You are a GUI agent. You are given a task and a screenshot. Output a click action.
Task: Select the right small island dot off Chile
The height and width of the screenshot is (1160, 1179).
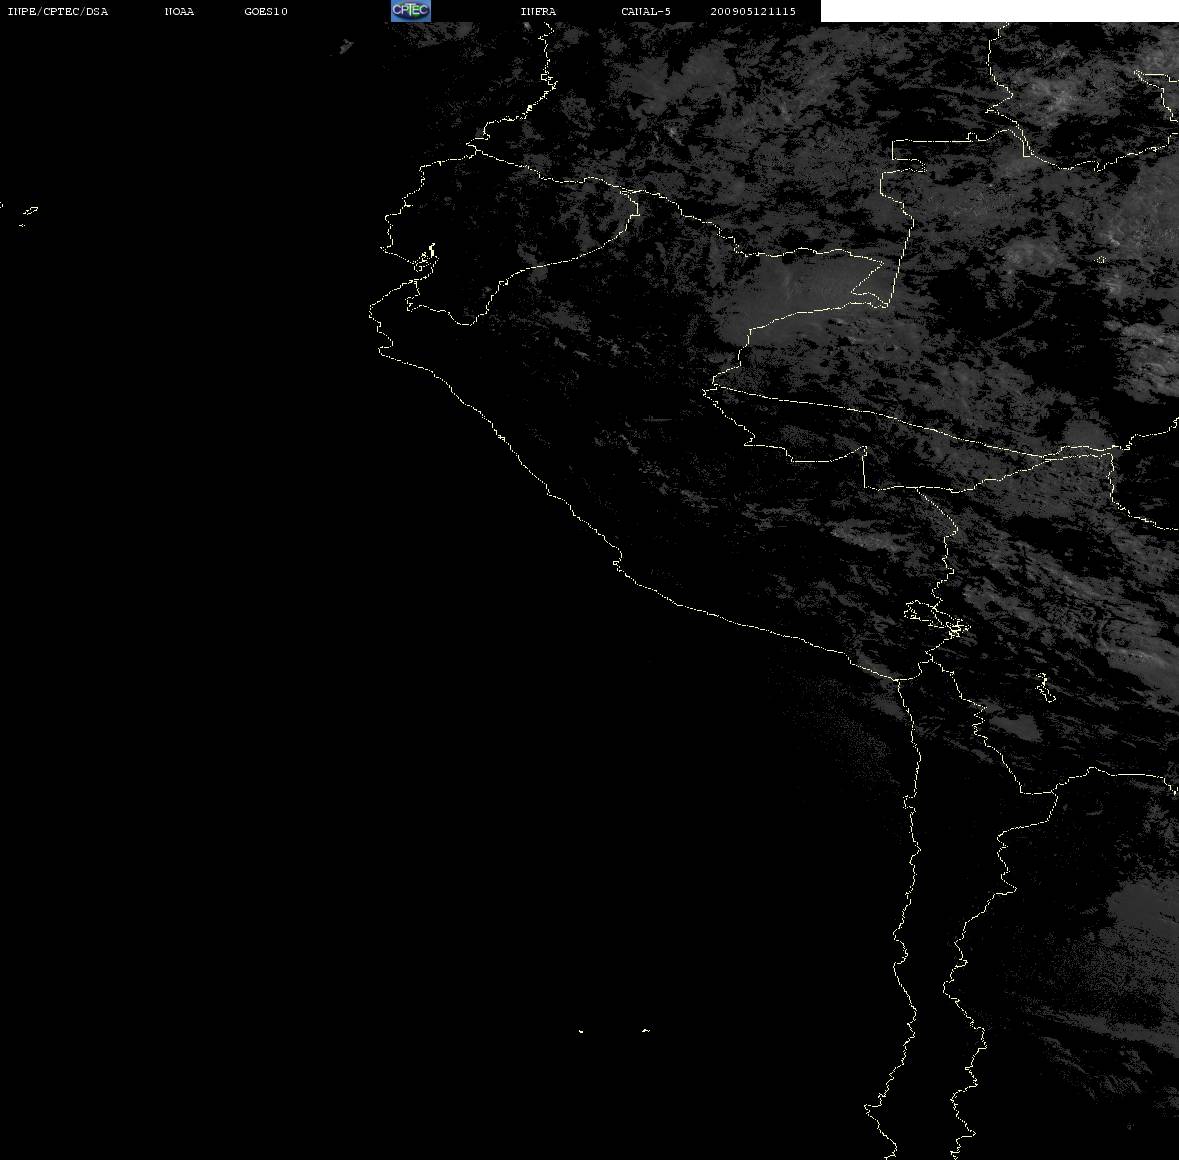click(646, 1030)
